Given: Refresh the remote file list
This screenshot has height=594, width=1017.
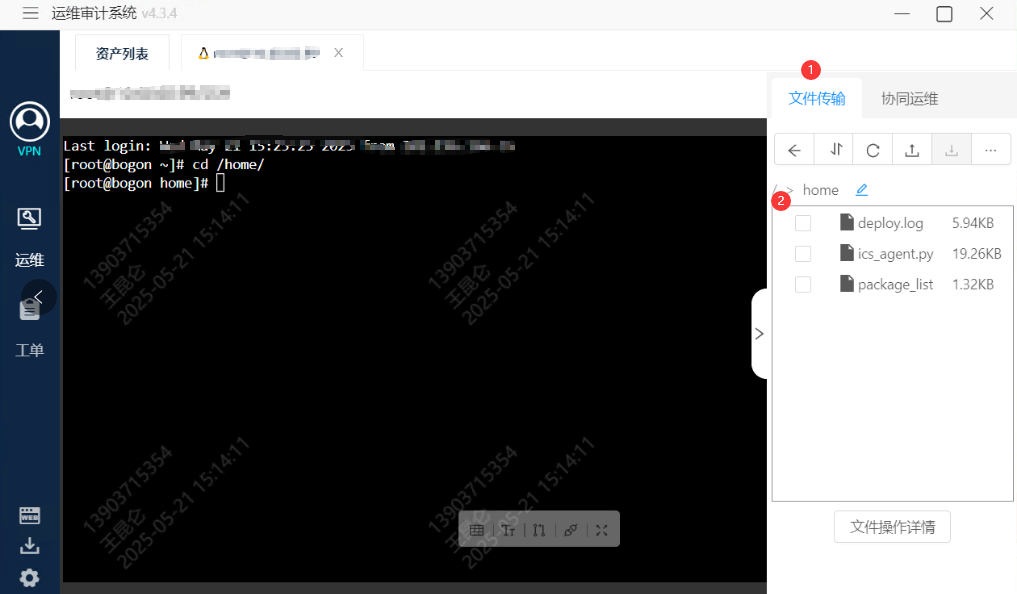Looking at the screenshot, I should click(873, 150).
